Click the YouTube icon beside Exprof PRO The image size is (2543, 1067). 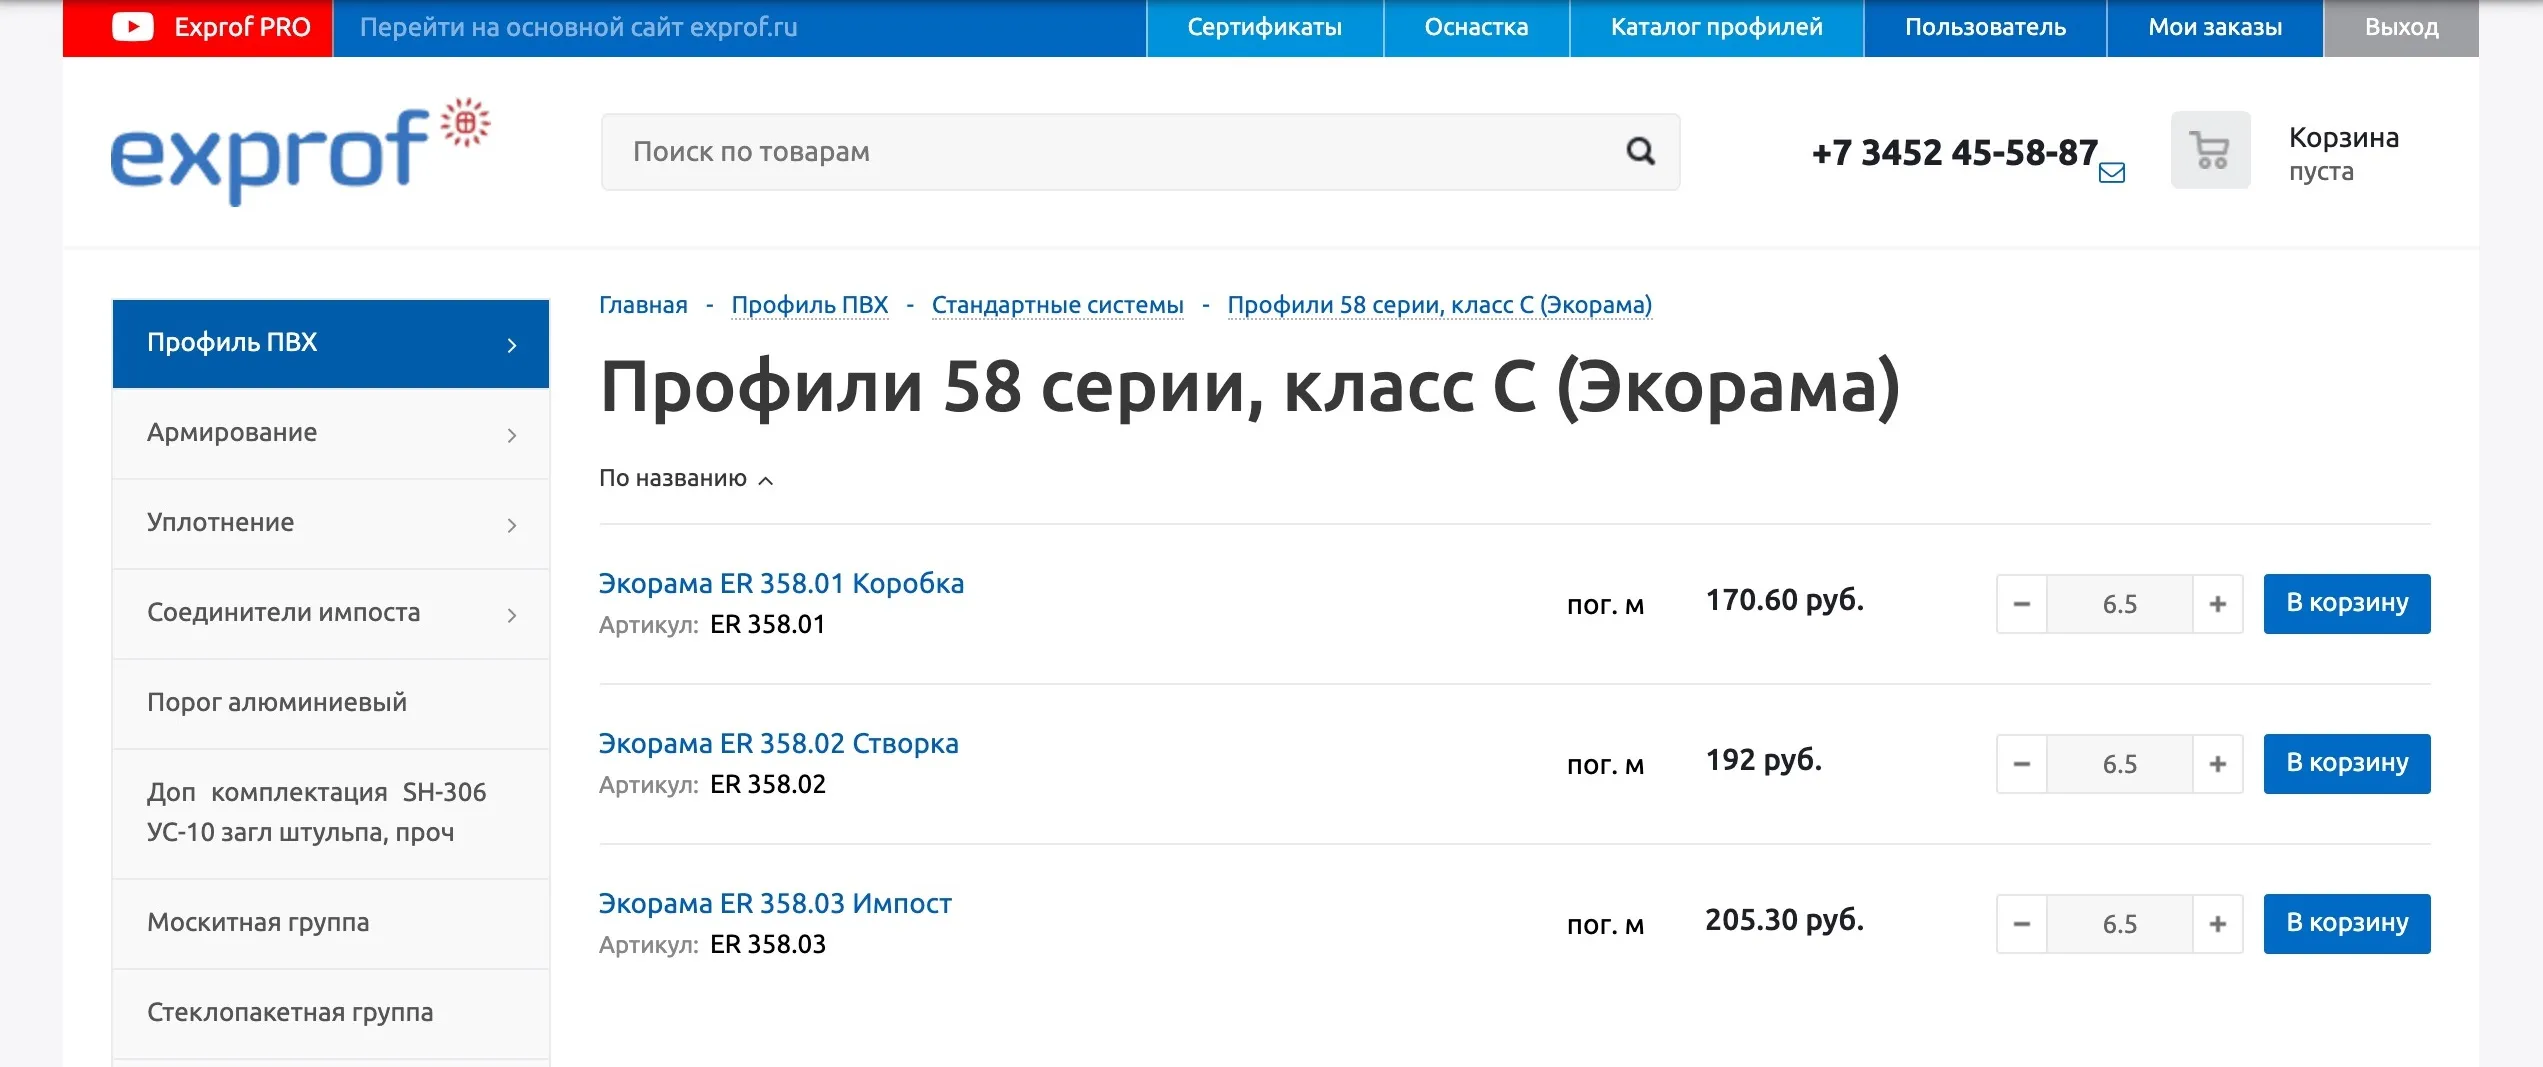[x=132, y=27]
